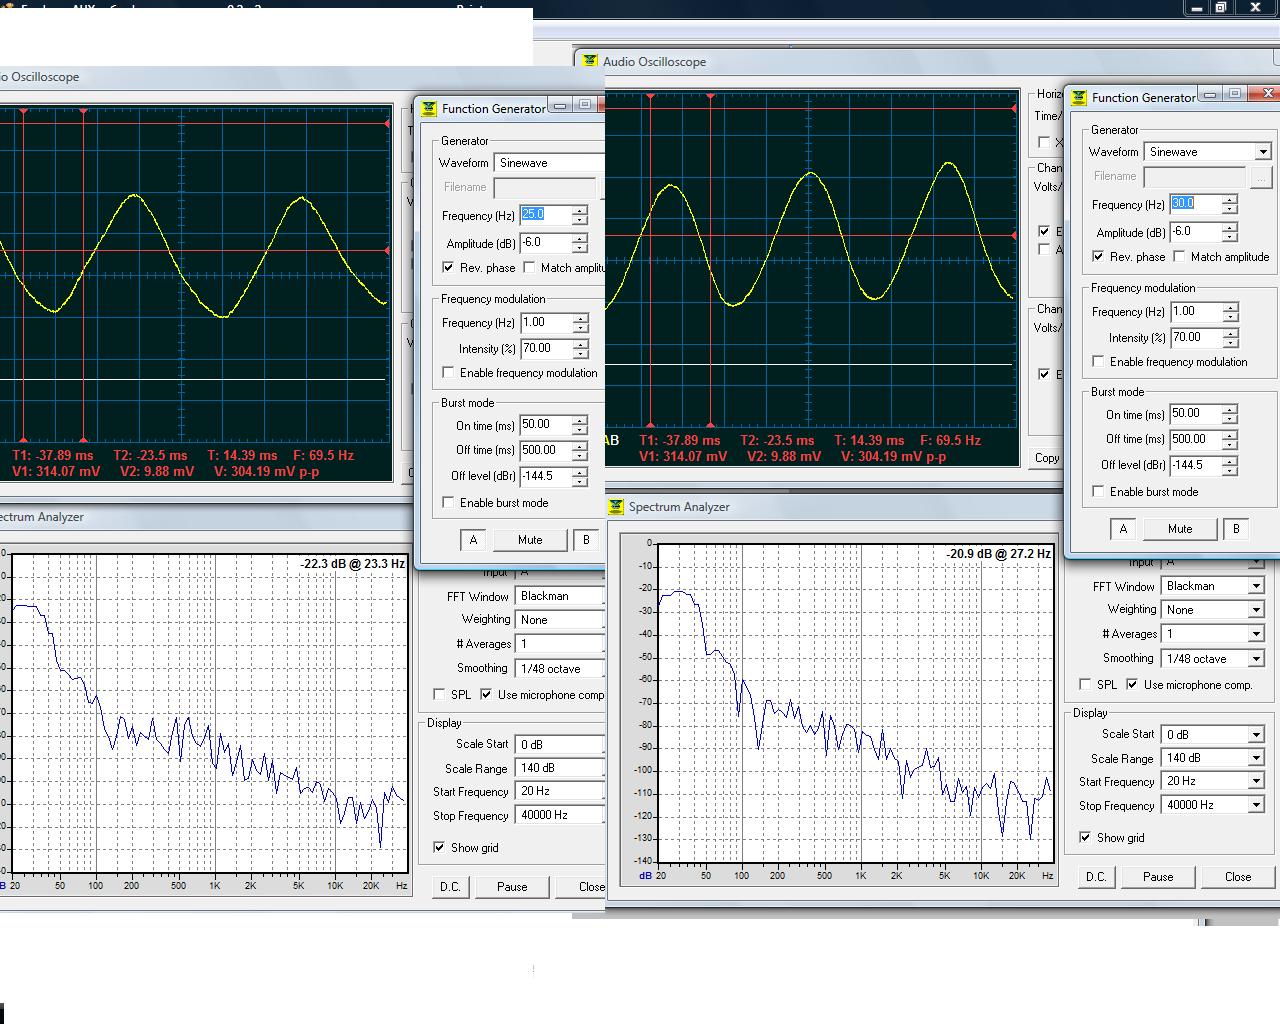Image resolution: width=1280 pixels, height=1024 pixels.
Task: Click the T2 cursor marker atop the right oscilloscope
Action: [x=711, y=97]
